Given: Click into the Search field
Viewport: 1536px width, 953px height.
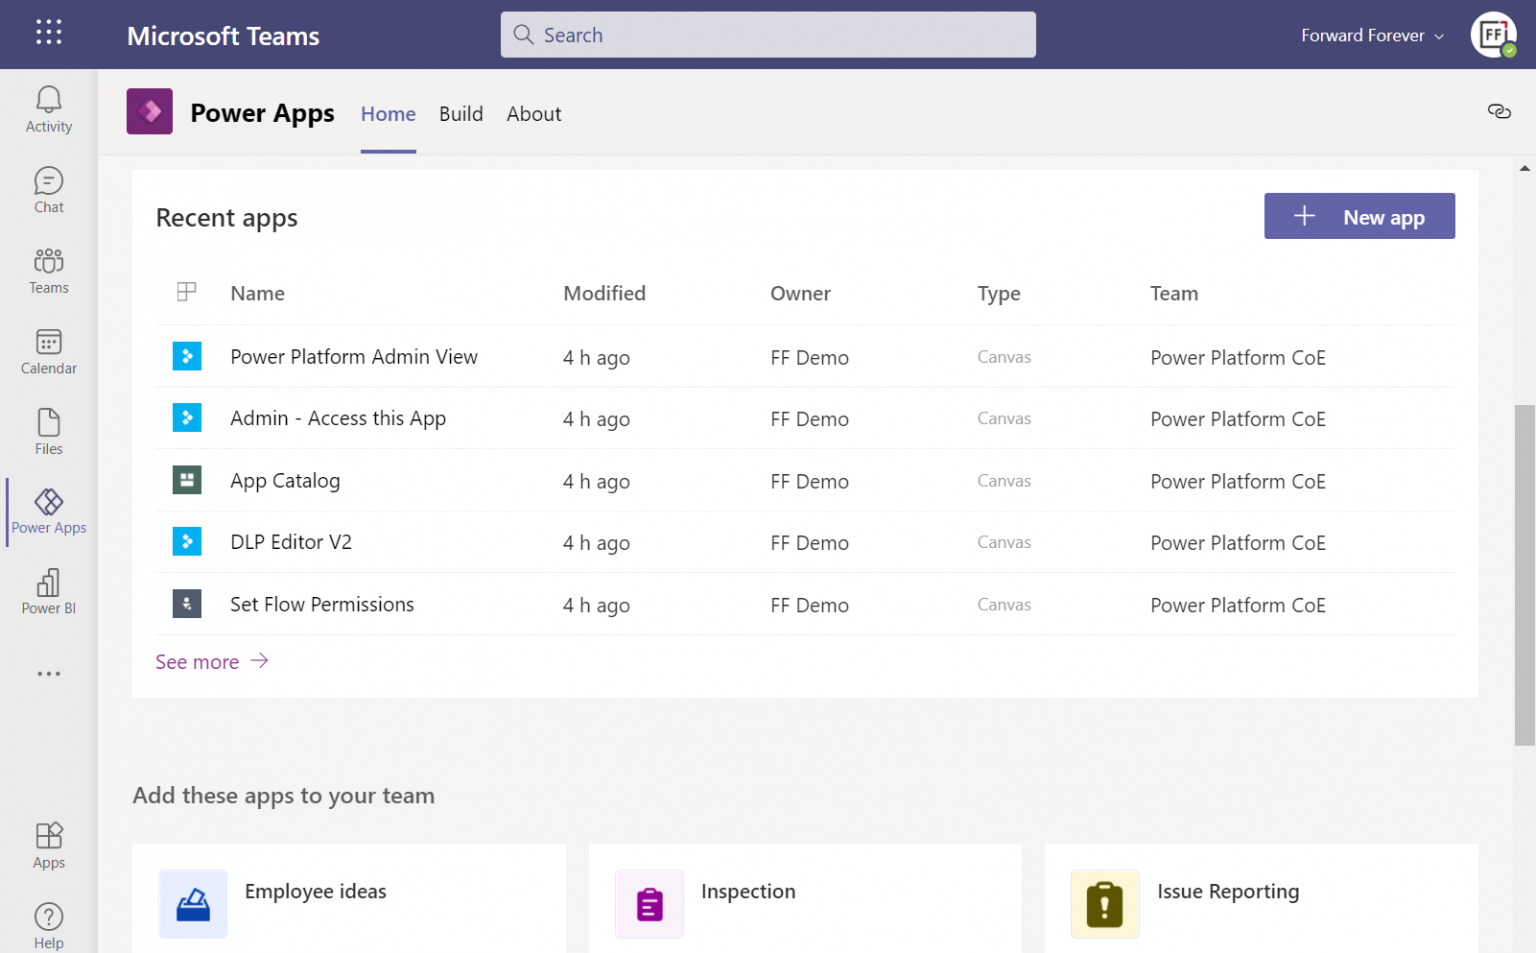Looking at the screenshot, I should 768,35.
